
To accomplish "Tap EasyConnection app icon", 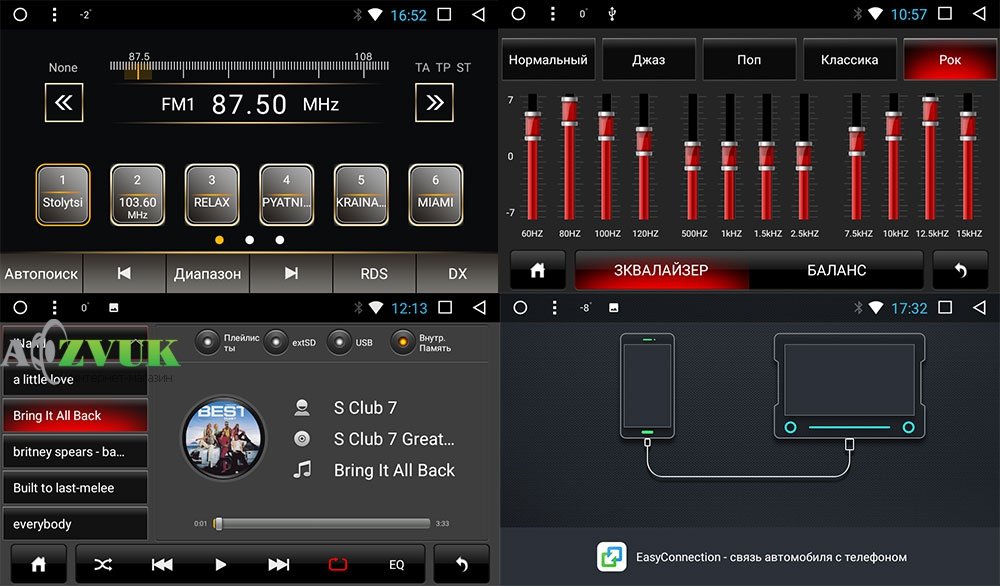I will pyautogui.click(x=612, y=557).
